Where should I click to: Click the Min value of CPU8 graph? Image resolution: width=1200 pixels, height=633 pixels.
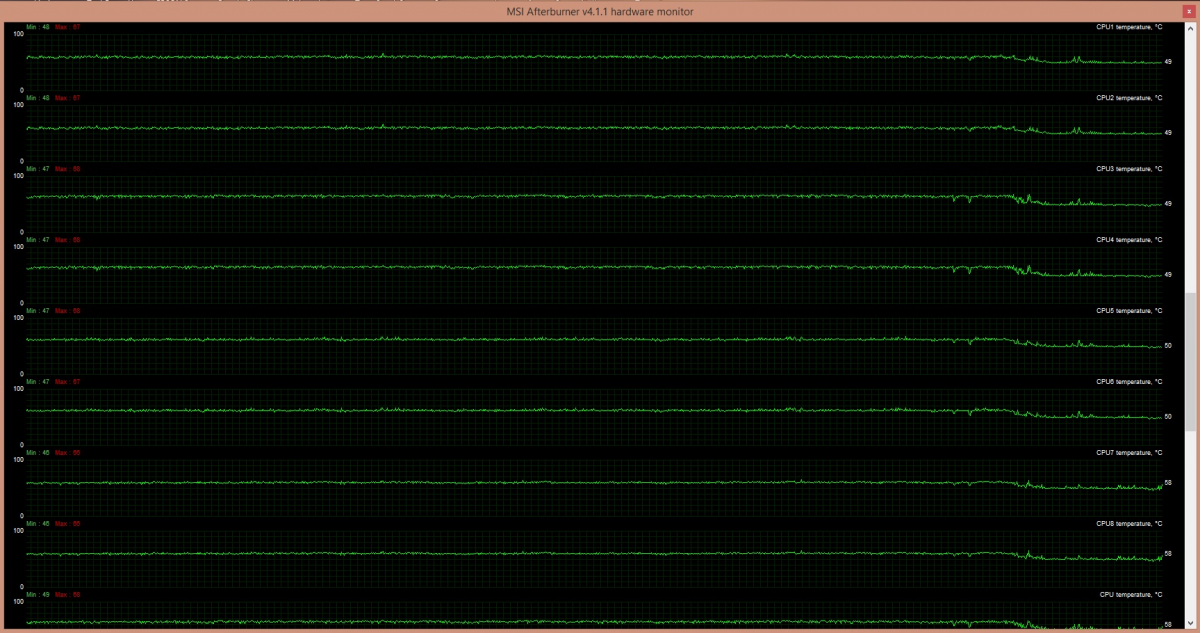[x=38, y=524]
